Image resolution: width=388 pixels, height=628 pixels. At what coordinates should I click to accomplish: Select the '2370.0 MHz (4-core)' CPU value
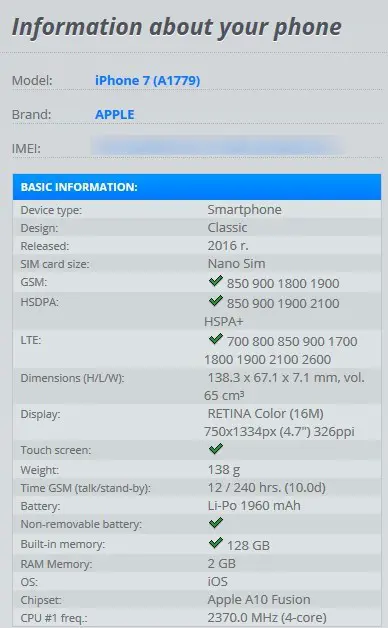click(x=267, y=618)
